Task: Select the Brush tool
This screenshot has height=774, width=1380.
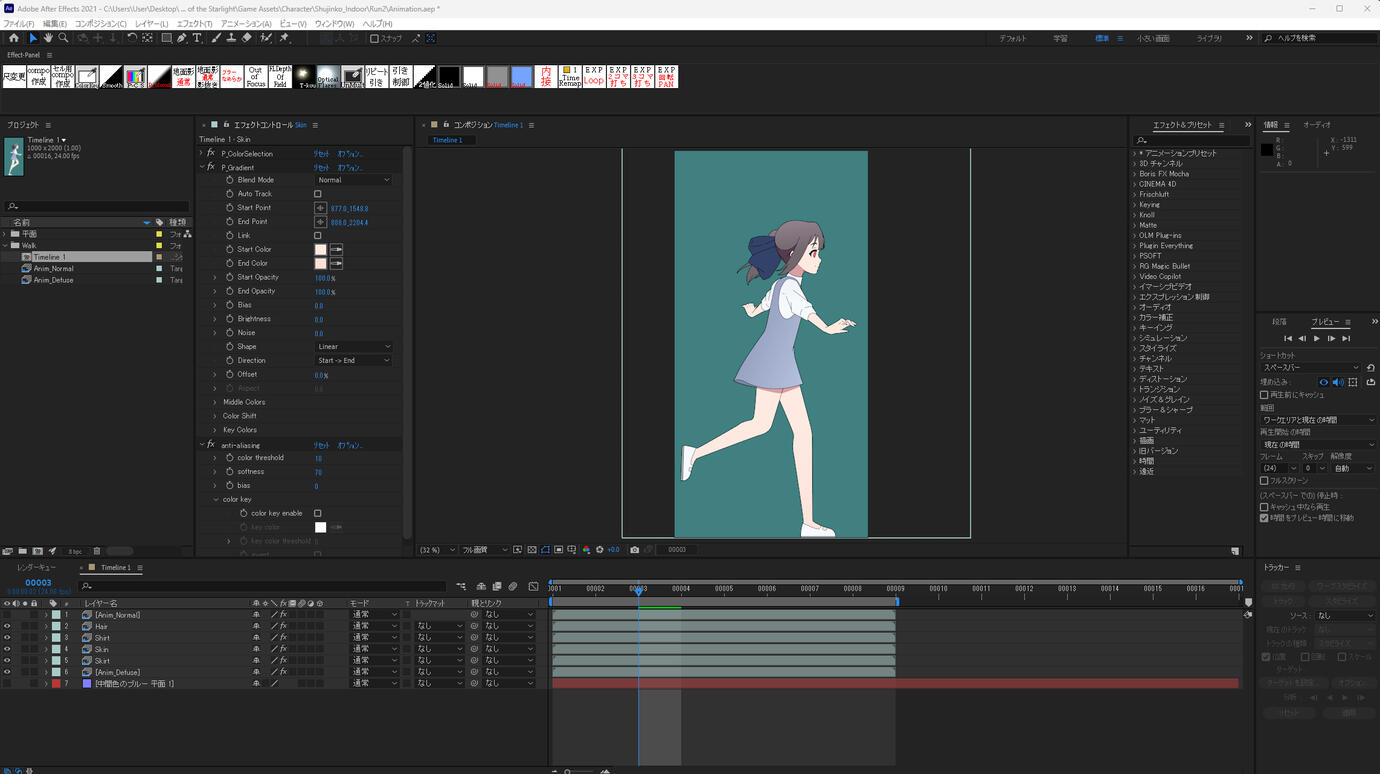Action: pyautogui.click(x=217, y=38)
